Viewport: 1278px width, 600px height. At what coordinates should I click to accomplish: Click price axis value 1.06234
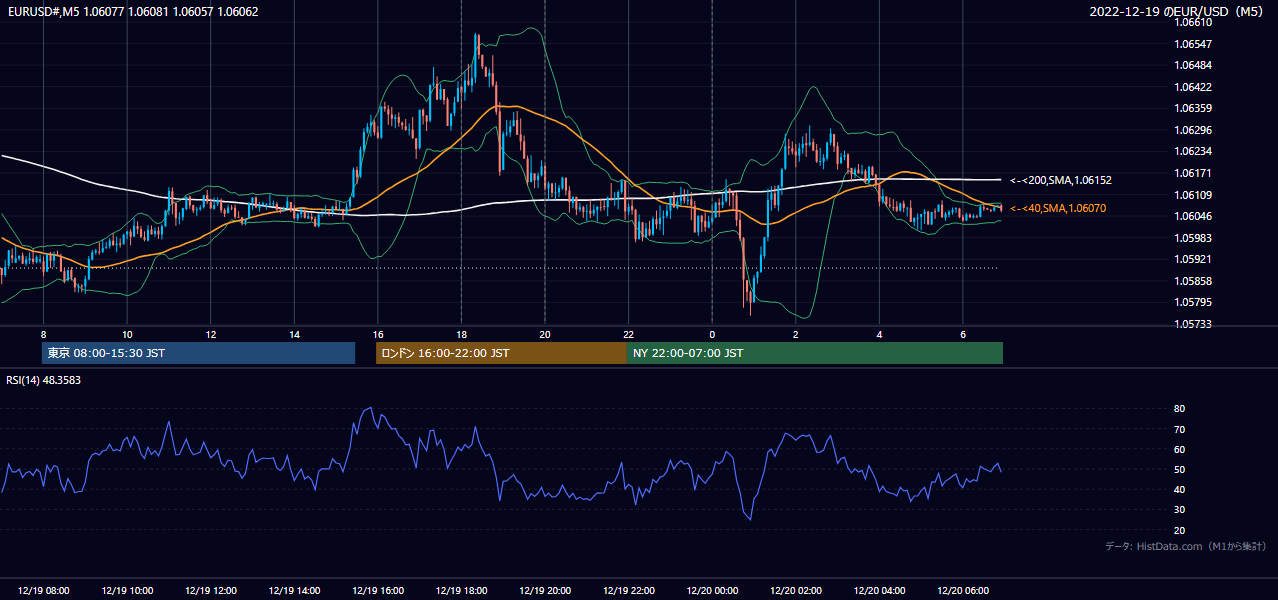point(1194,151)
